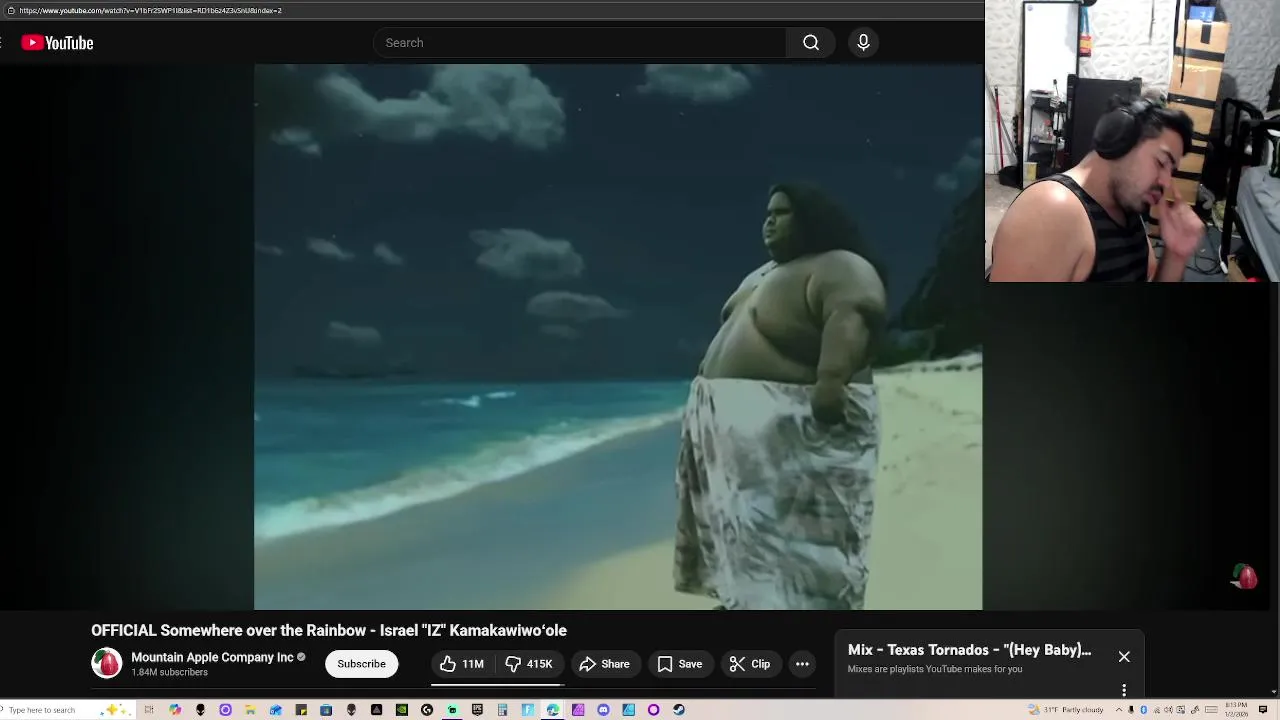
Task: Click the video player frame
Action: tap(618, 337)
